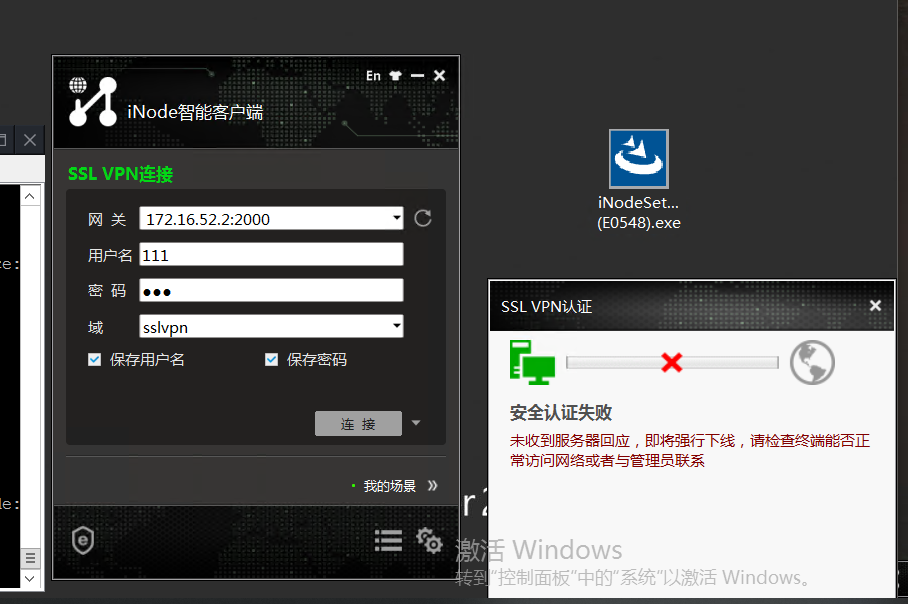Expand the double-chevron beside 我的场景
The width and height of the screenshot is (908, 604).
pyautogui.click(x=433, y=486)
